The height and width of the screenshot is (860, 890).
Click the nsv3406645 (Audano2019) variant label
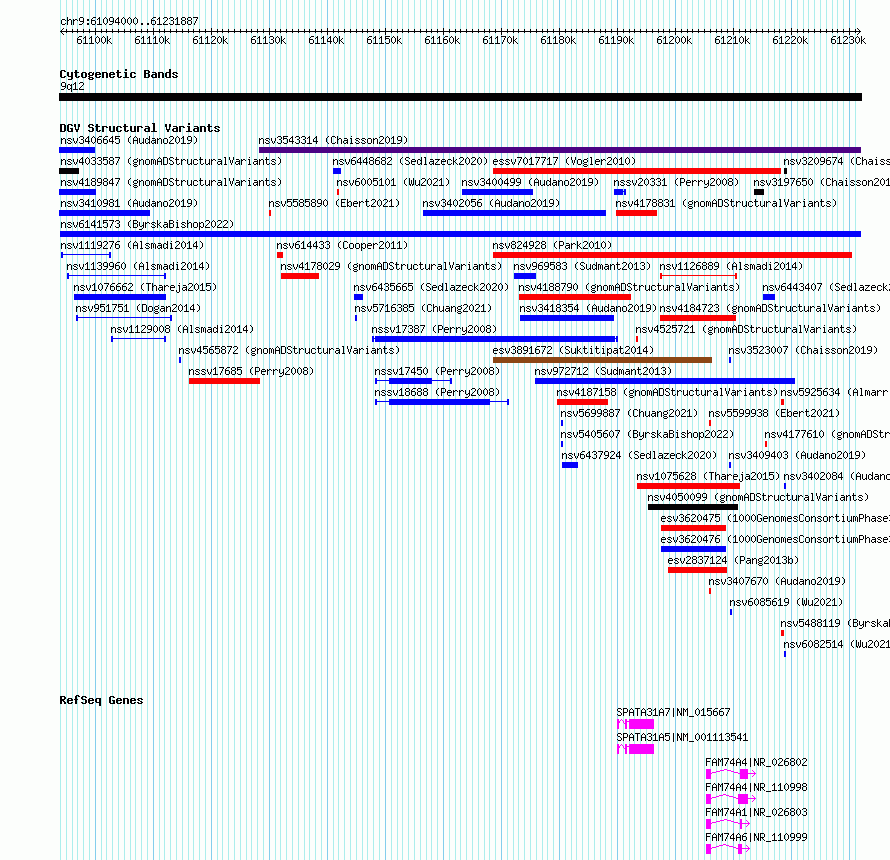coord(129,140)
